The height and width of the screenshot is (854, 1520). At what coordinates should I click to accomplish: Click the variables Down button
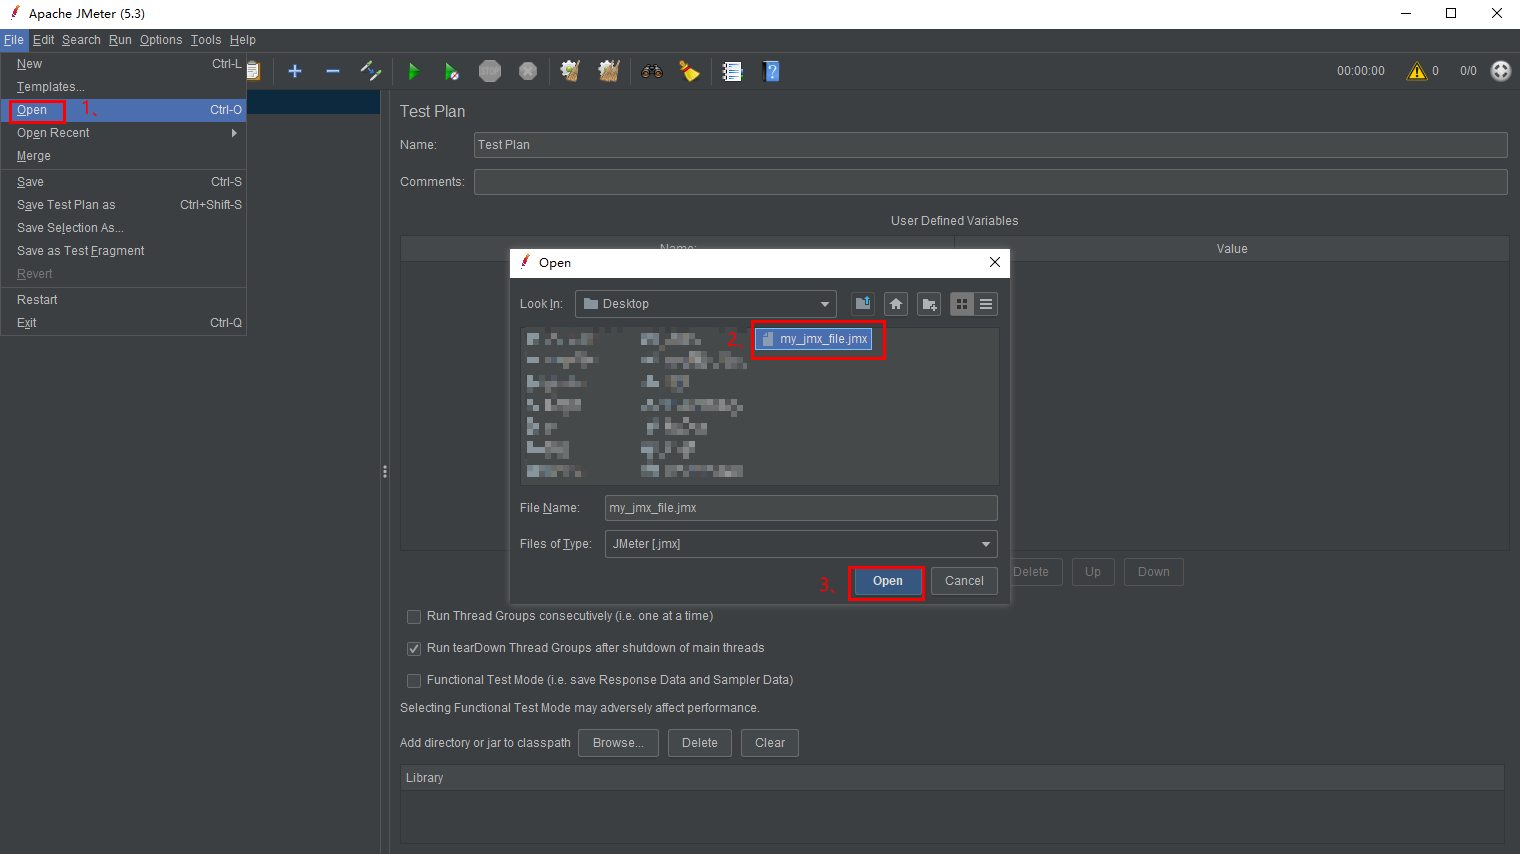click(1154, 572)
